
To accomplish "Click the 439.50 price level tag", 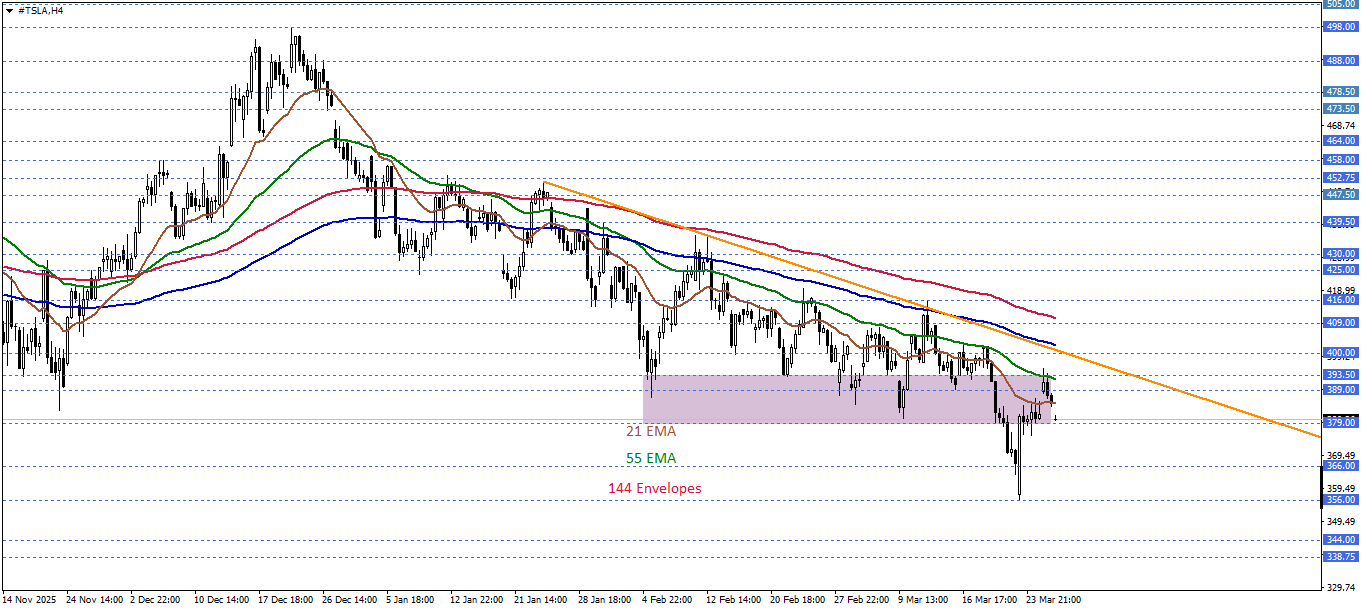I will pyautogui.click(x=1339, y=222).
